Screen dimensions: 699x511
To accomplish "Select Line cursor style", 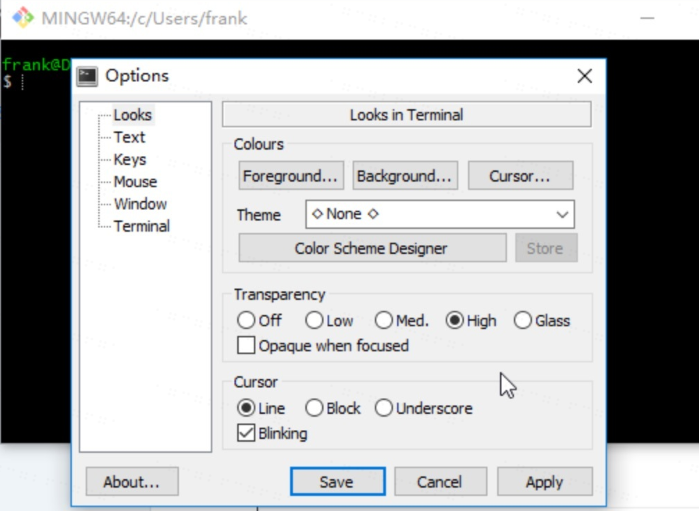I will 261,408.
